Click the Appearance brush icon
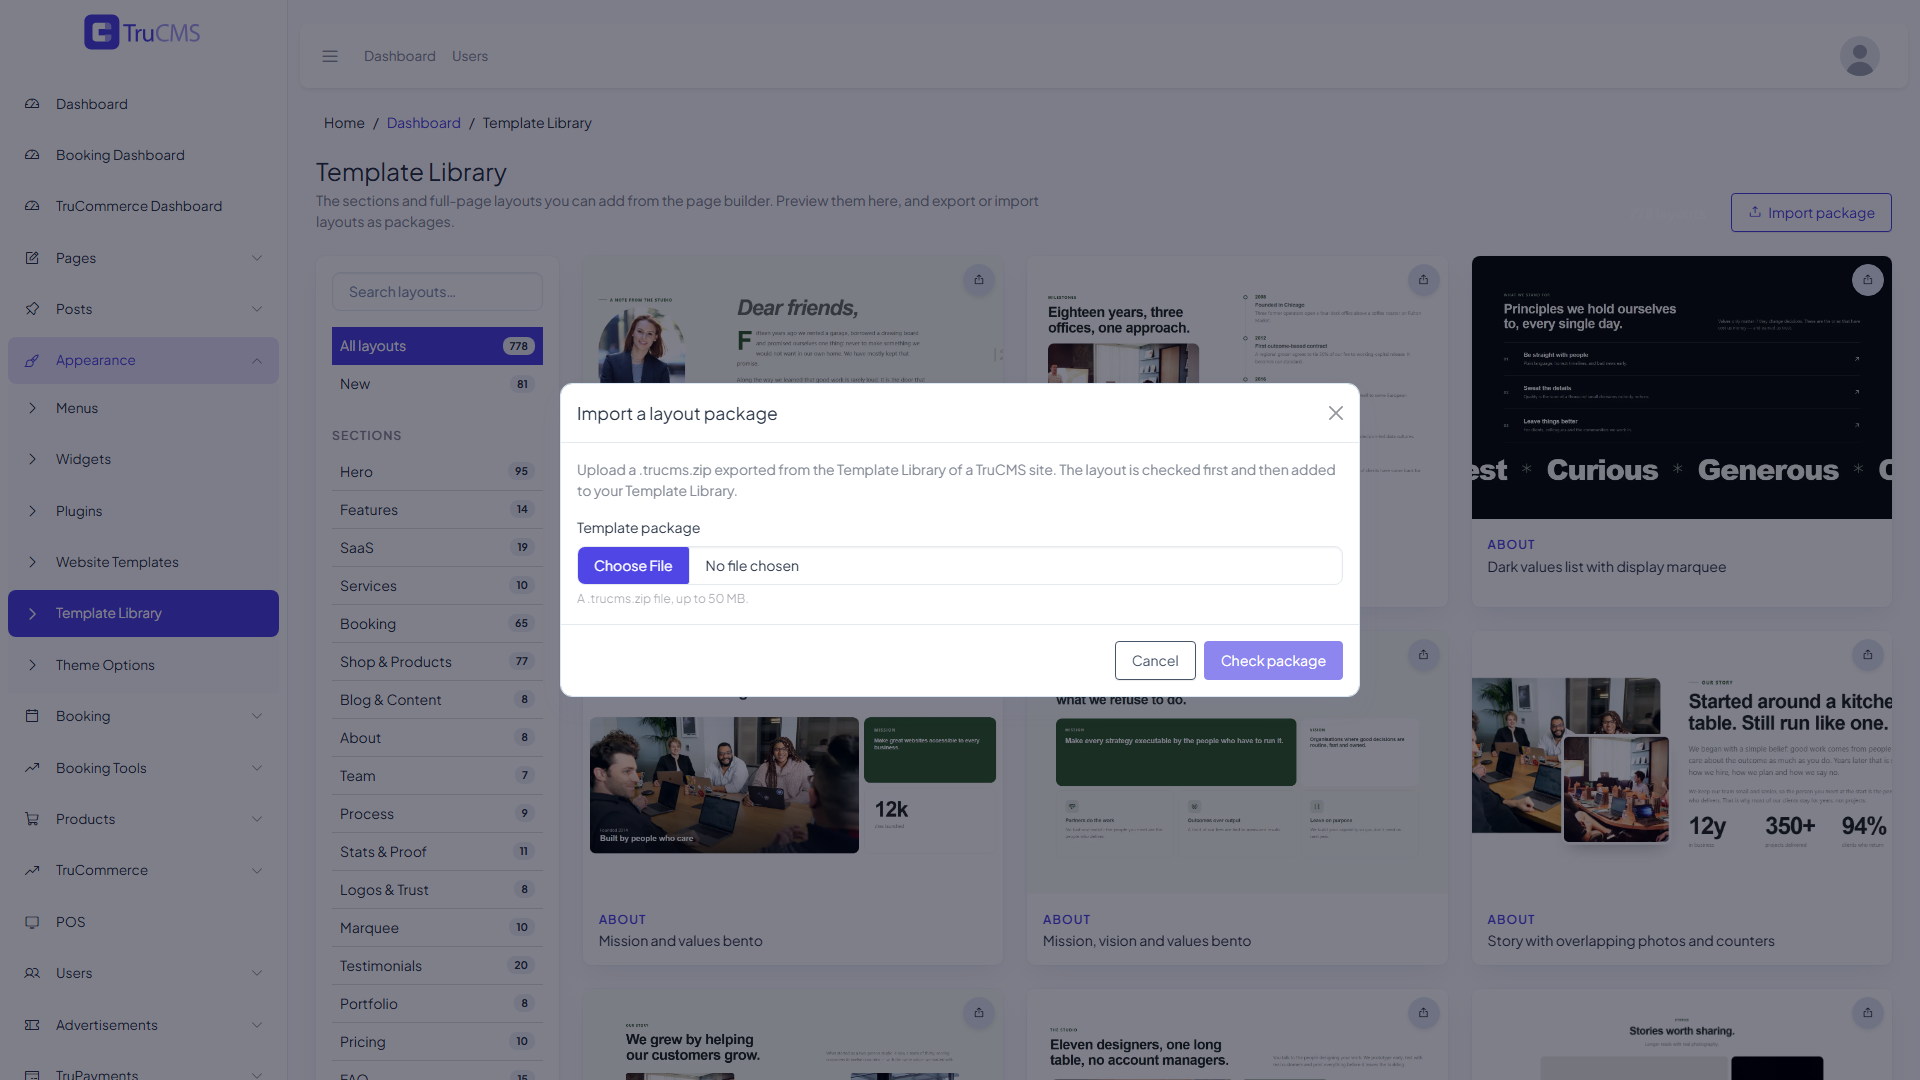 (x=32, y=360)
